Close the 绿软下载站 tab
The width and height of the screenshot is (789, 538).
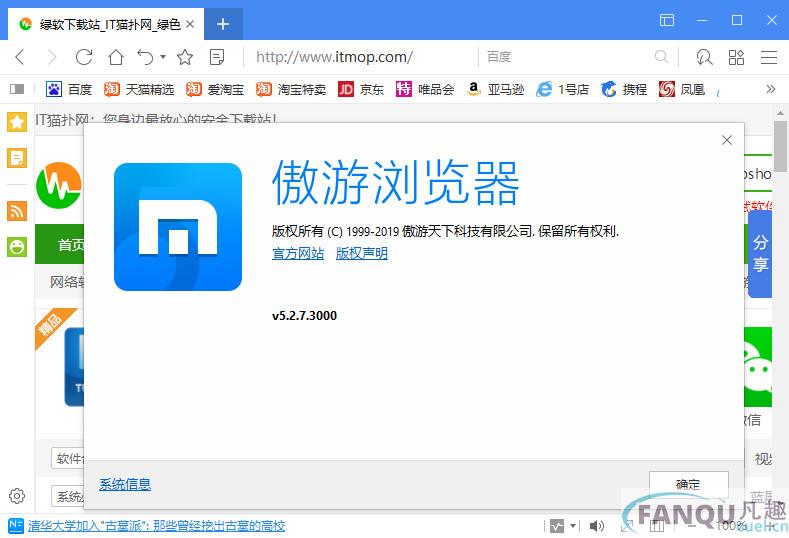190,24
